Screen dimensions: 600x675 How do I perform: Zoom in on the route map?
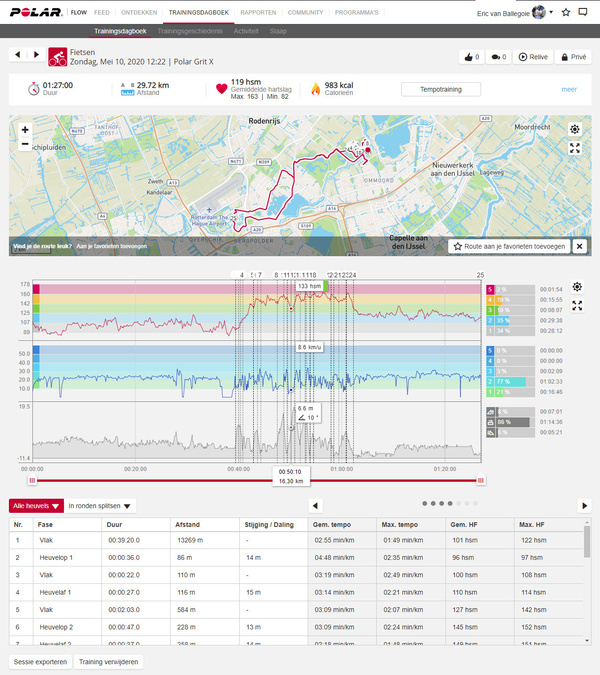coord(25,130)
